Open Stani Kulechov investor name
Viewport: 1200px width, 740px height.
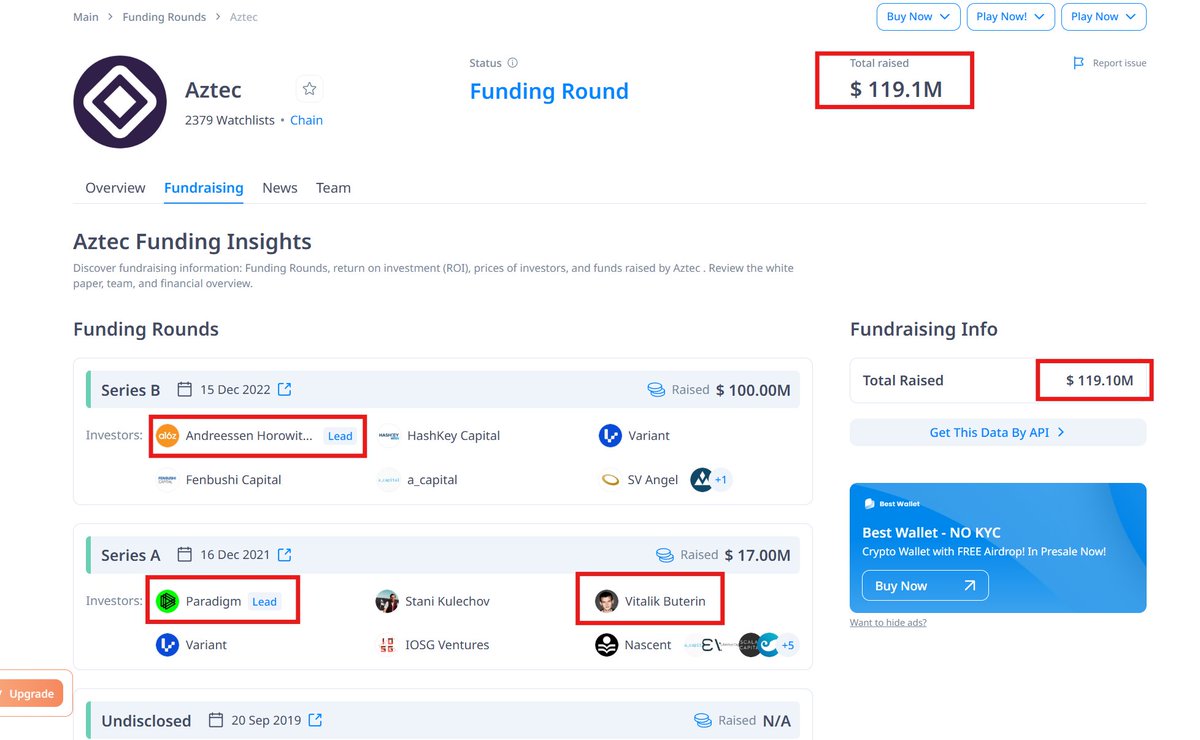pyautogui.click(x=447, y=602)
